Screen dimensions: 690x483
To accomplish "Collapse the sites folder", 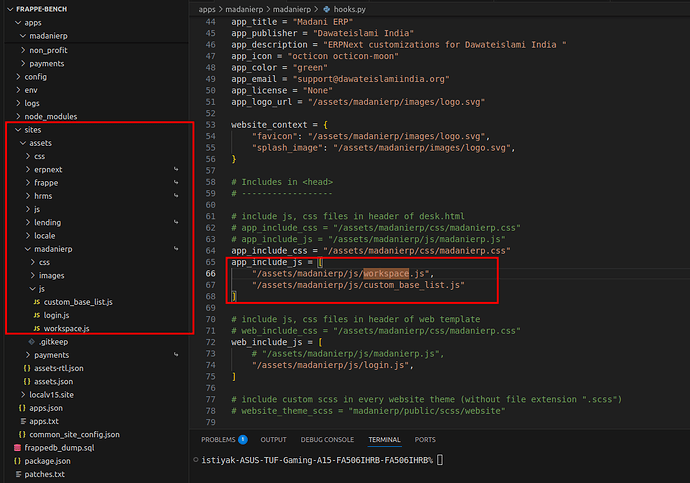I will click(x=15, y=130).
